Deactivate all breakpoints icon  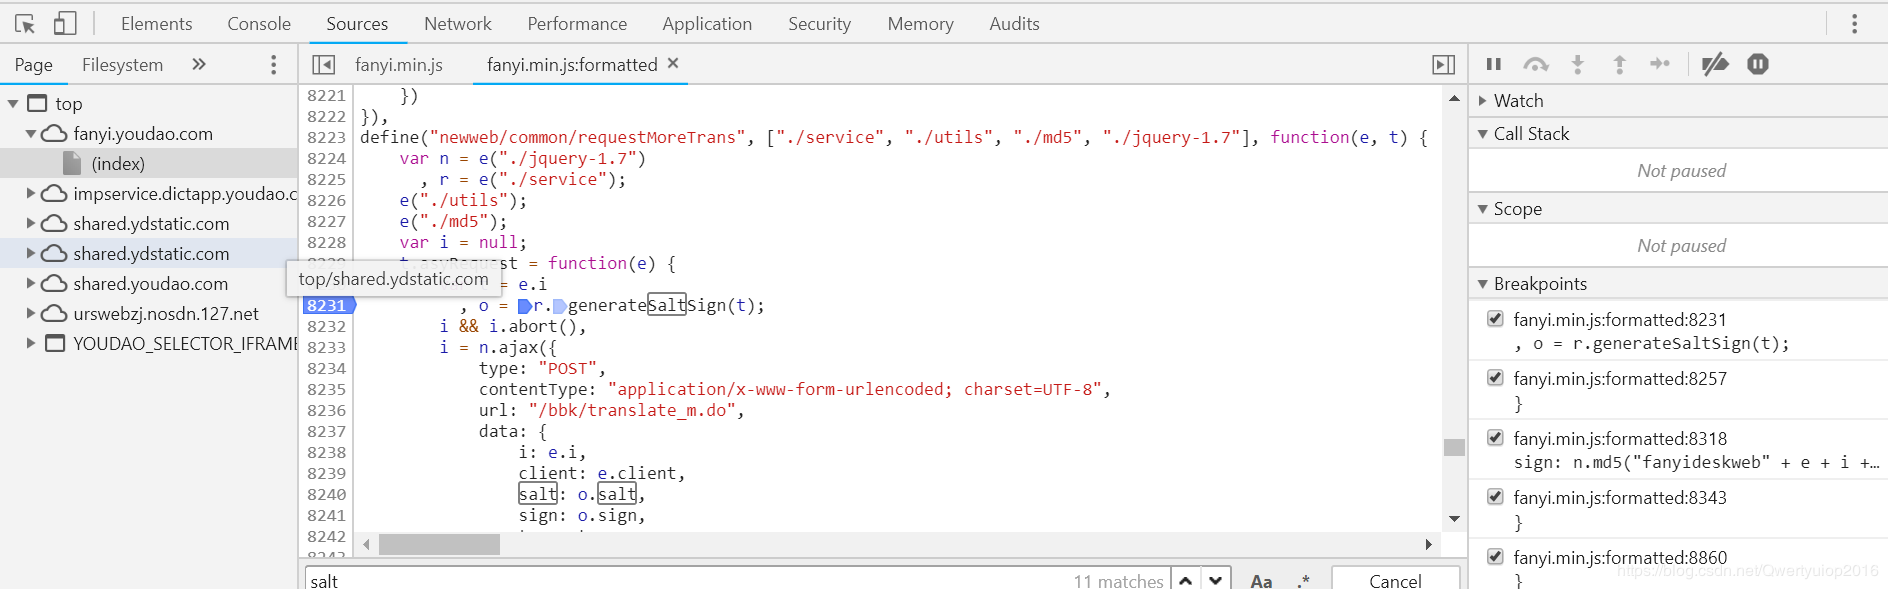(x=1715, y=64)
